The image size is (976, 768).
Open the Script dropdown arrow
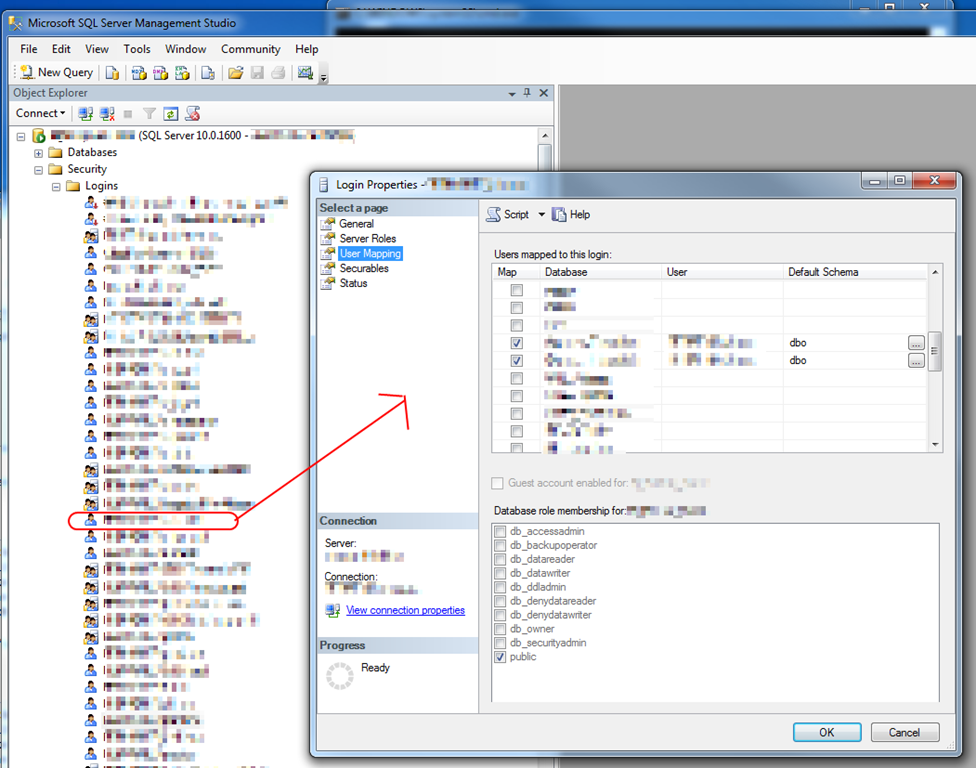(x=542, y=215)
